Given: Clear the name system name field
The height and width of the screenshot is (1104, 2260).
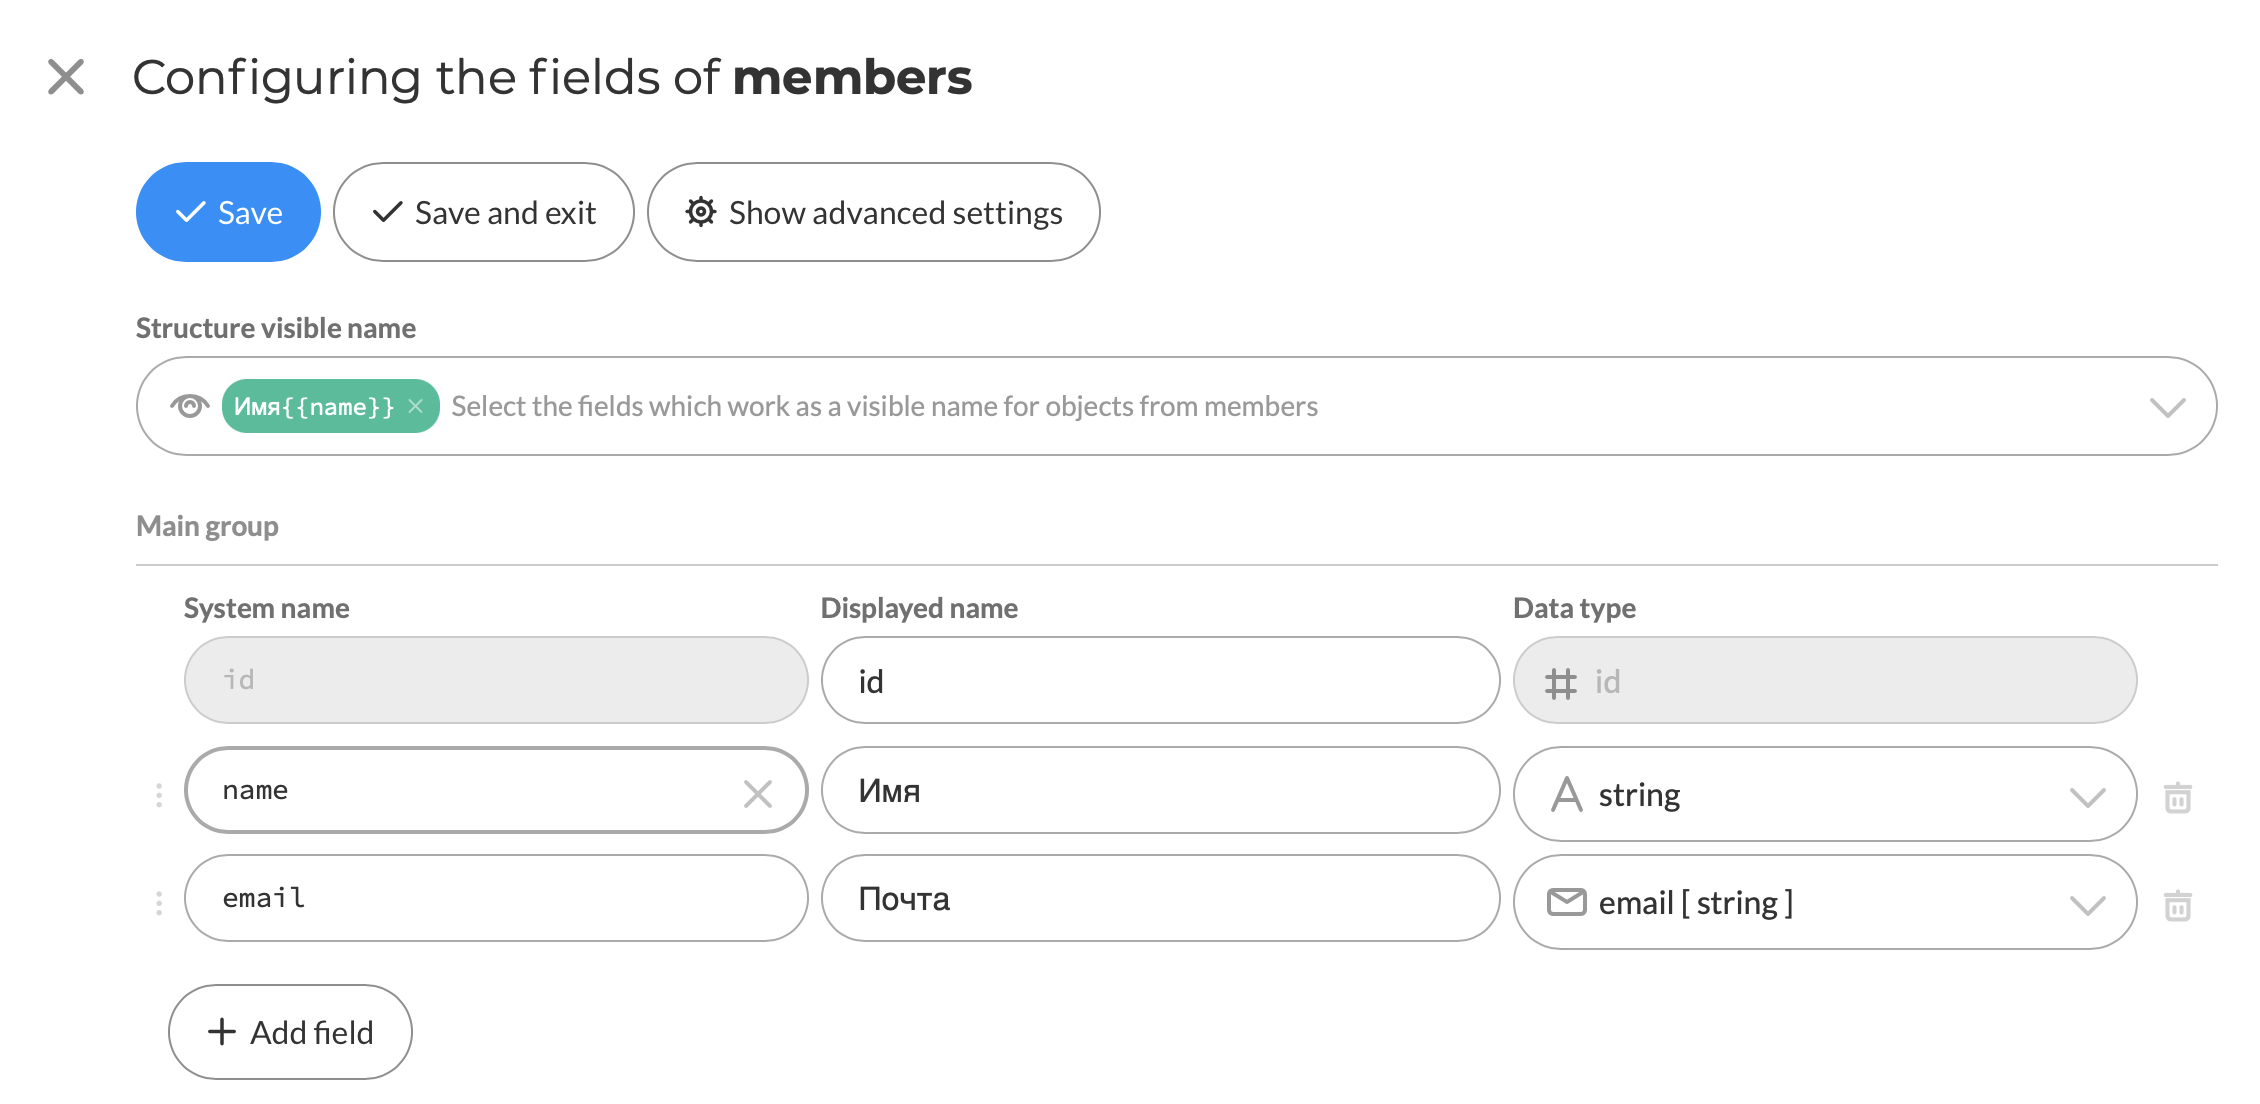Looking at the screenshot, I should pos(758,794).
